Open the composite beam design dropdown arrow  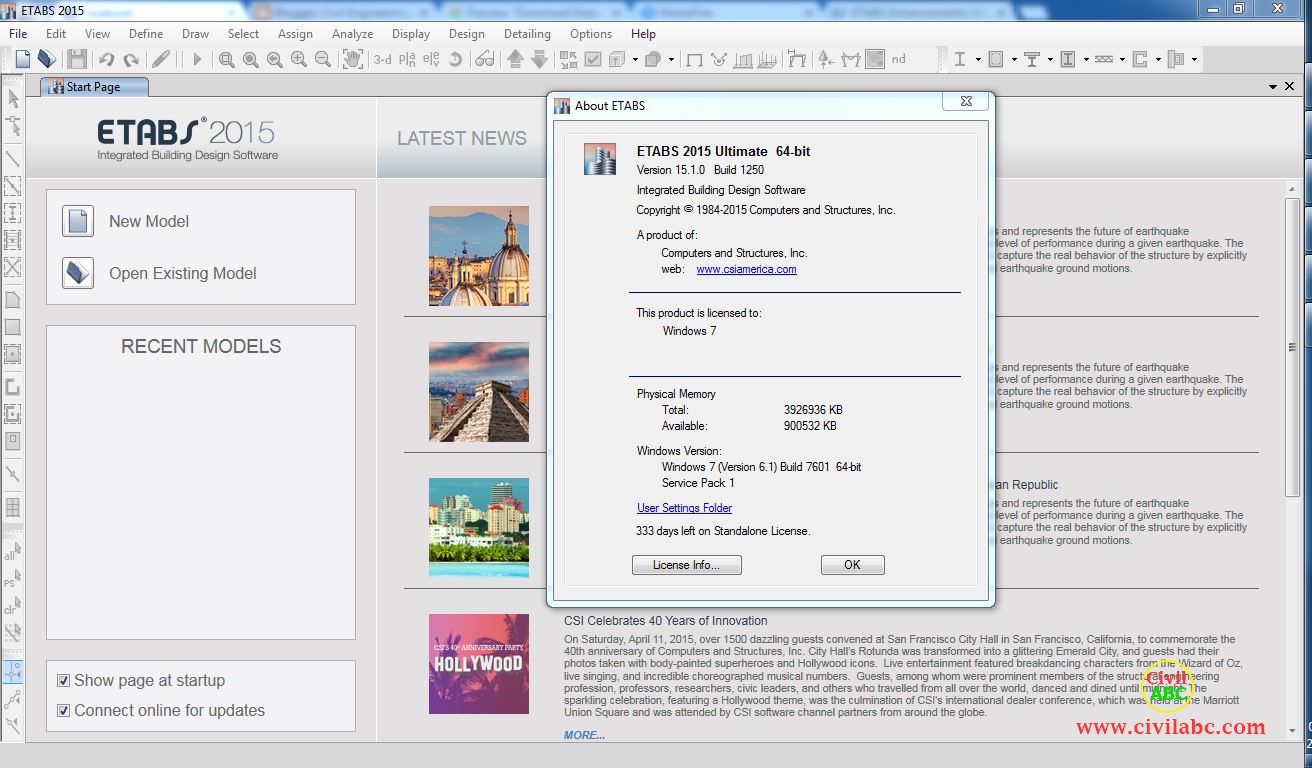[x=1050, y=60]
